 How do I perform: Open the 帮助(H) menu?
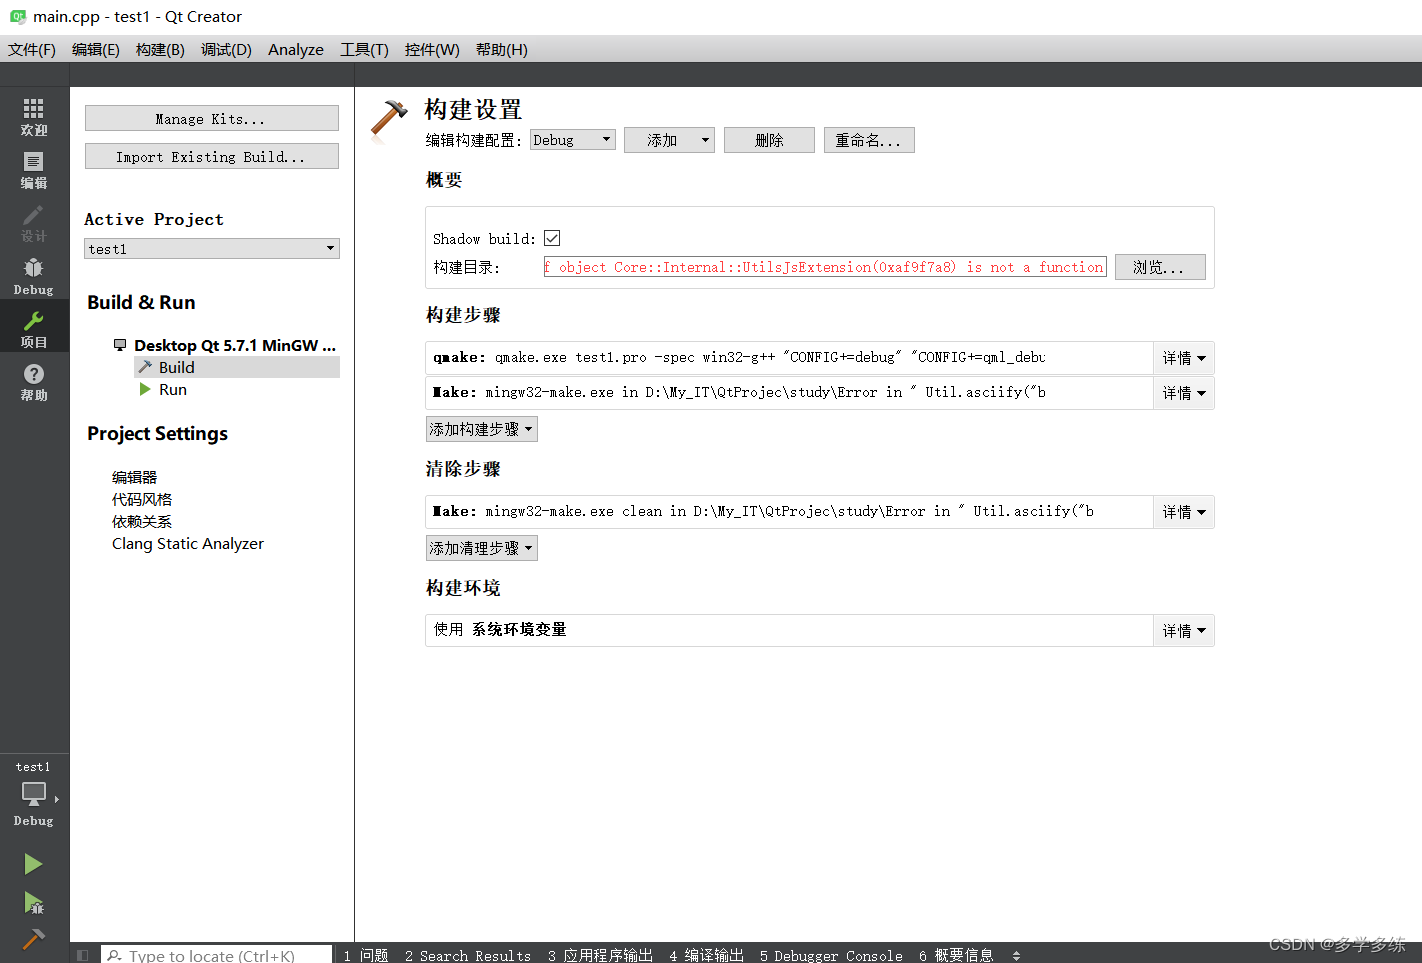[501, 49]
